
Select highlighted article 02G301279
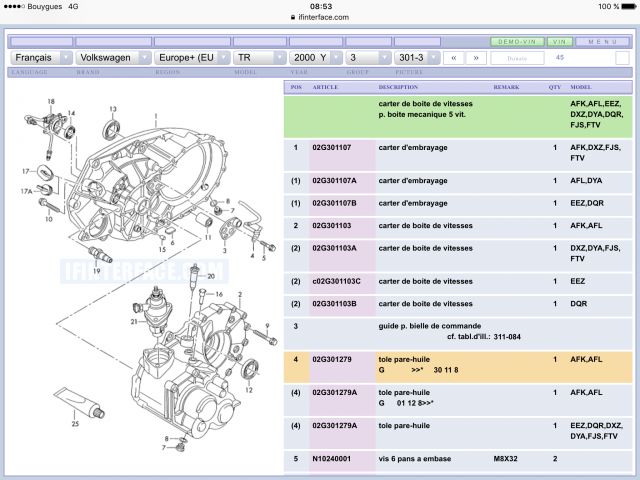pyautogui.click(x=332, y=359)
